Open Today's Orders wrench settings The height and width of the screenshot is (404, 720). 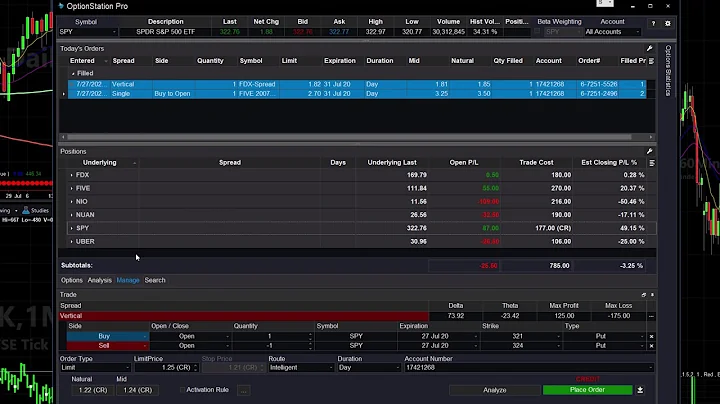point(649,48)
